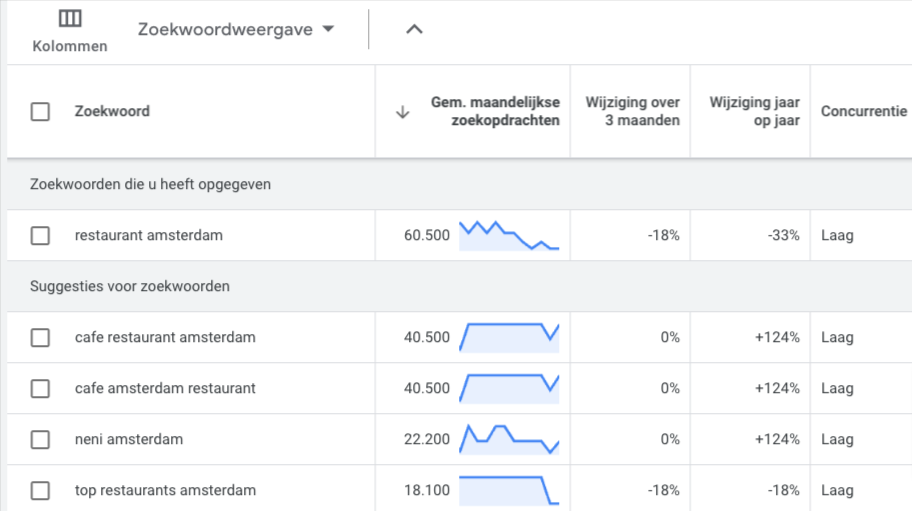Click Wijziging jaar op jaar header
The width and height of the screenshot is (912, 511).
pos(754,112)
